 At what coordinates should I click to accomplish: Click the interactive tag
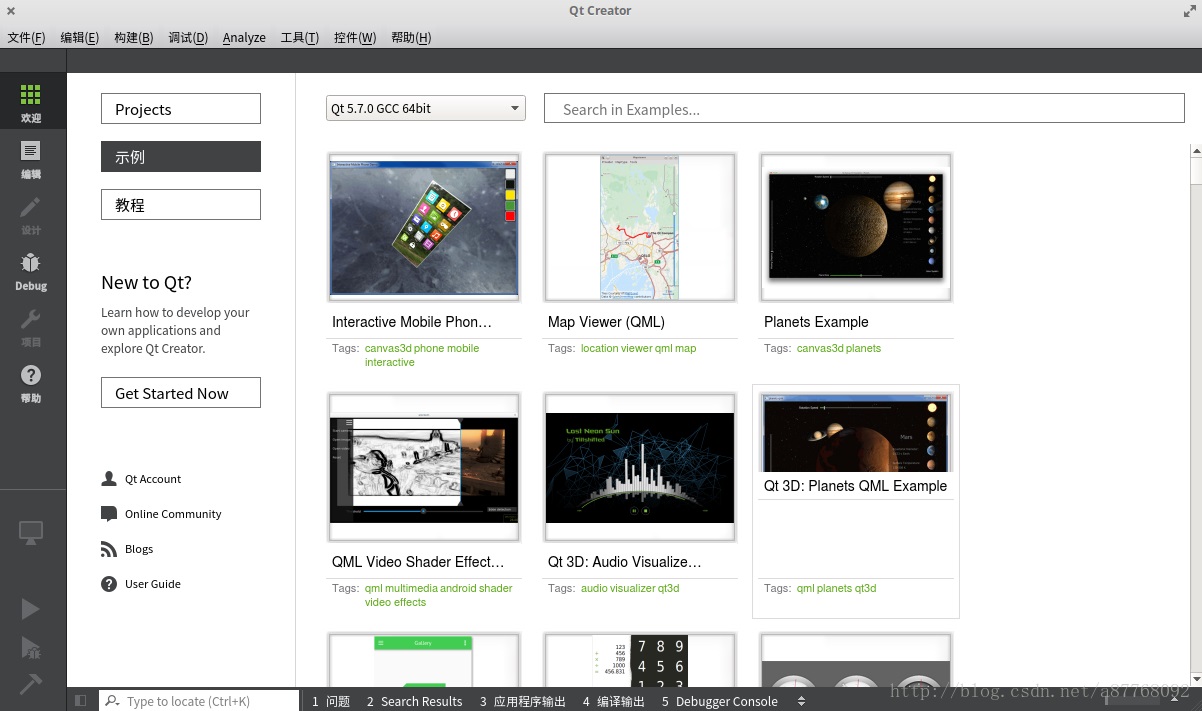coord(390,362)
